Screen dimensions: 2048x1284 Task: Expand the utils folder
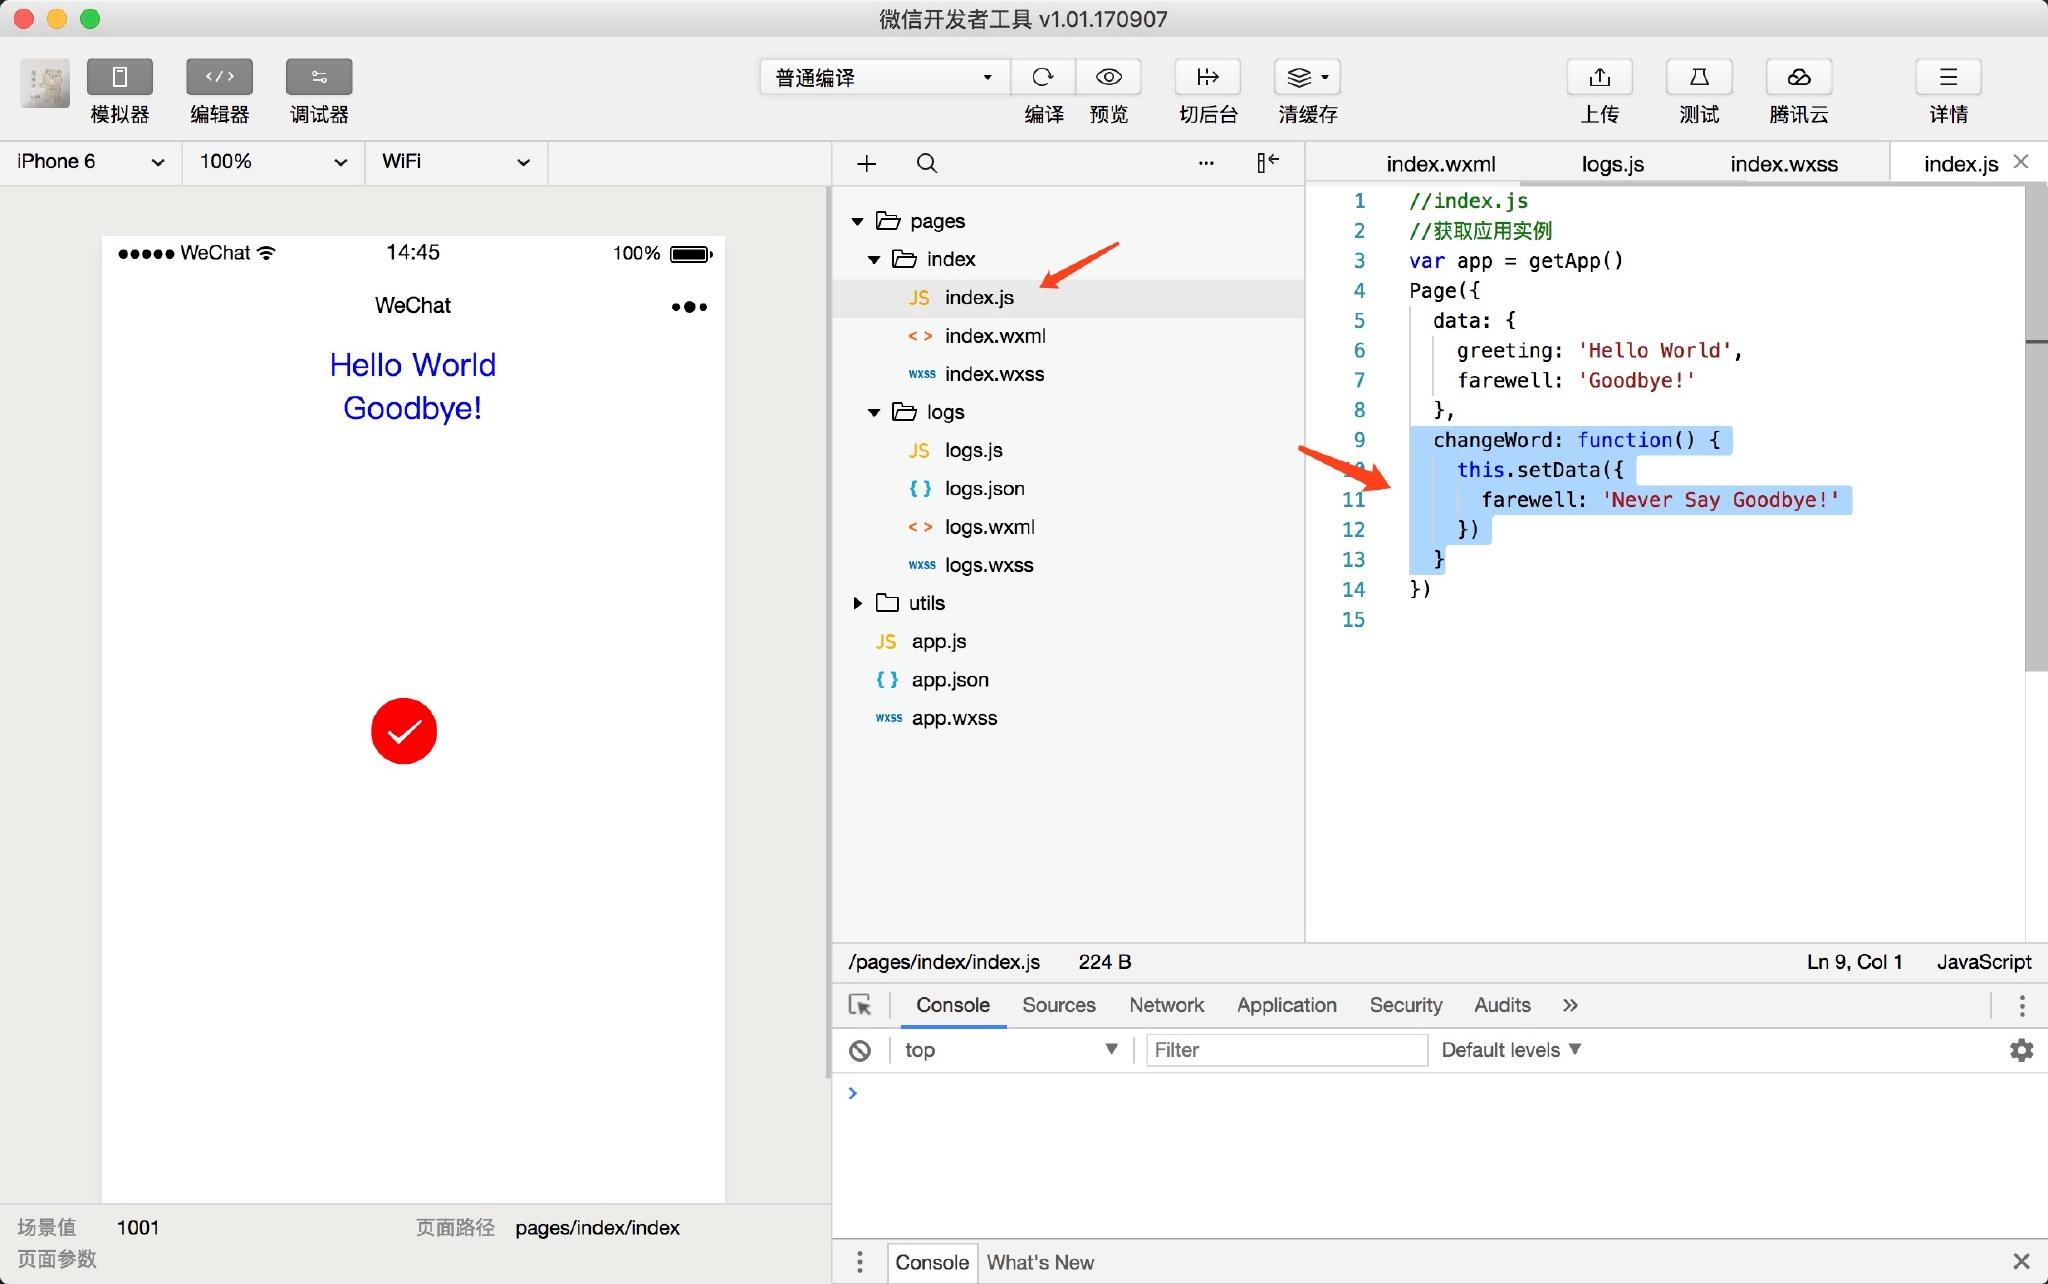point(857,603)
